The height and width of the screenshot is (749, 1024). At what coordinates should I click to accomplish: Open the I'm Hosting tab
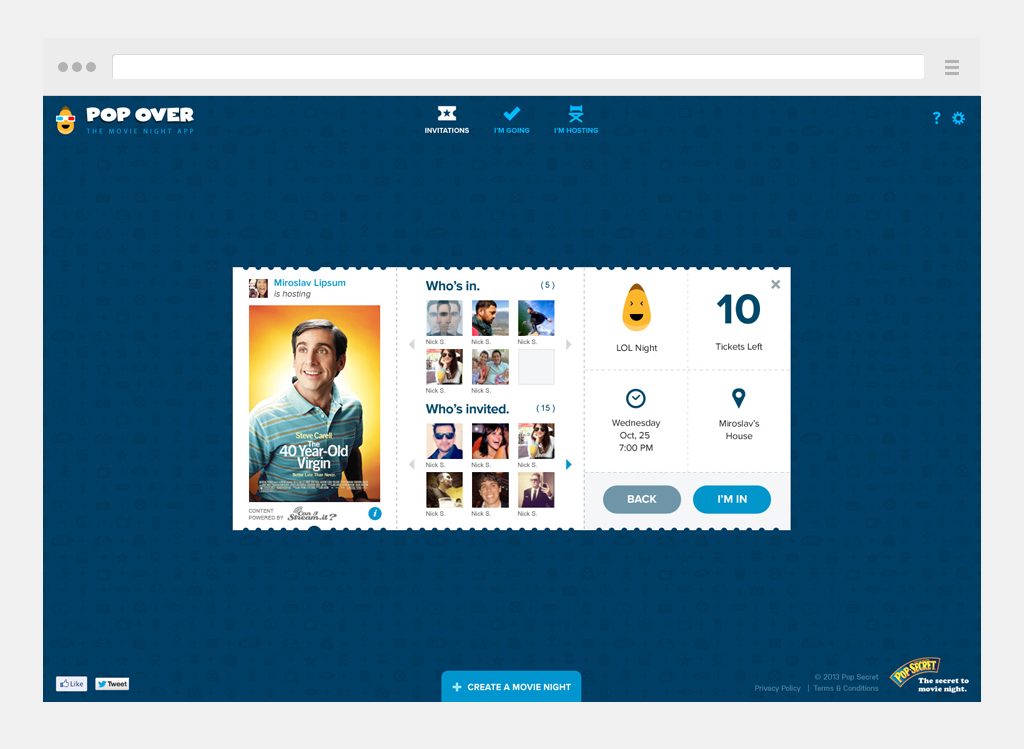pyautogui.click(x=576, y=119)
